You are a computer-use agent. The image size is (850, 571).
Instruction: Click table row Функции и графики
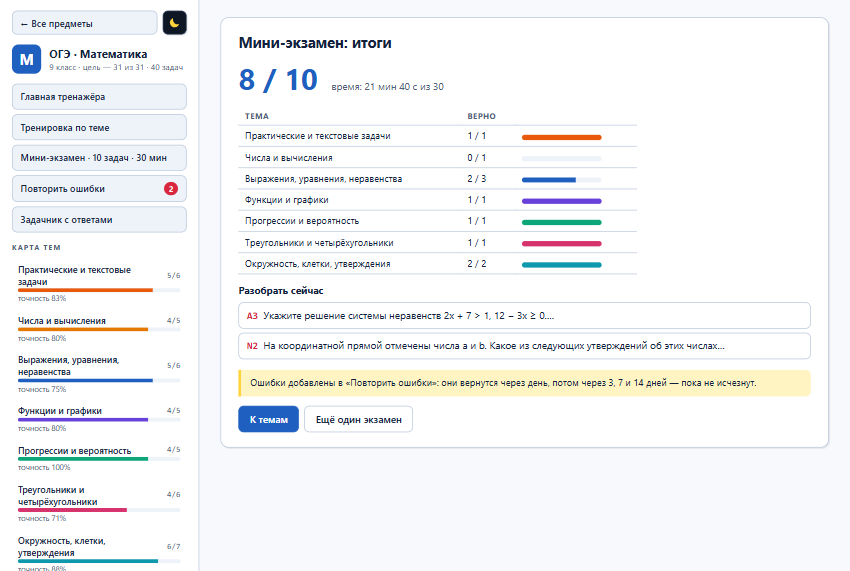(437, 200)
